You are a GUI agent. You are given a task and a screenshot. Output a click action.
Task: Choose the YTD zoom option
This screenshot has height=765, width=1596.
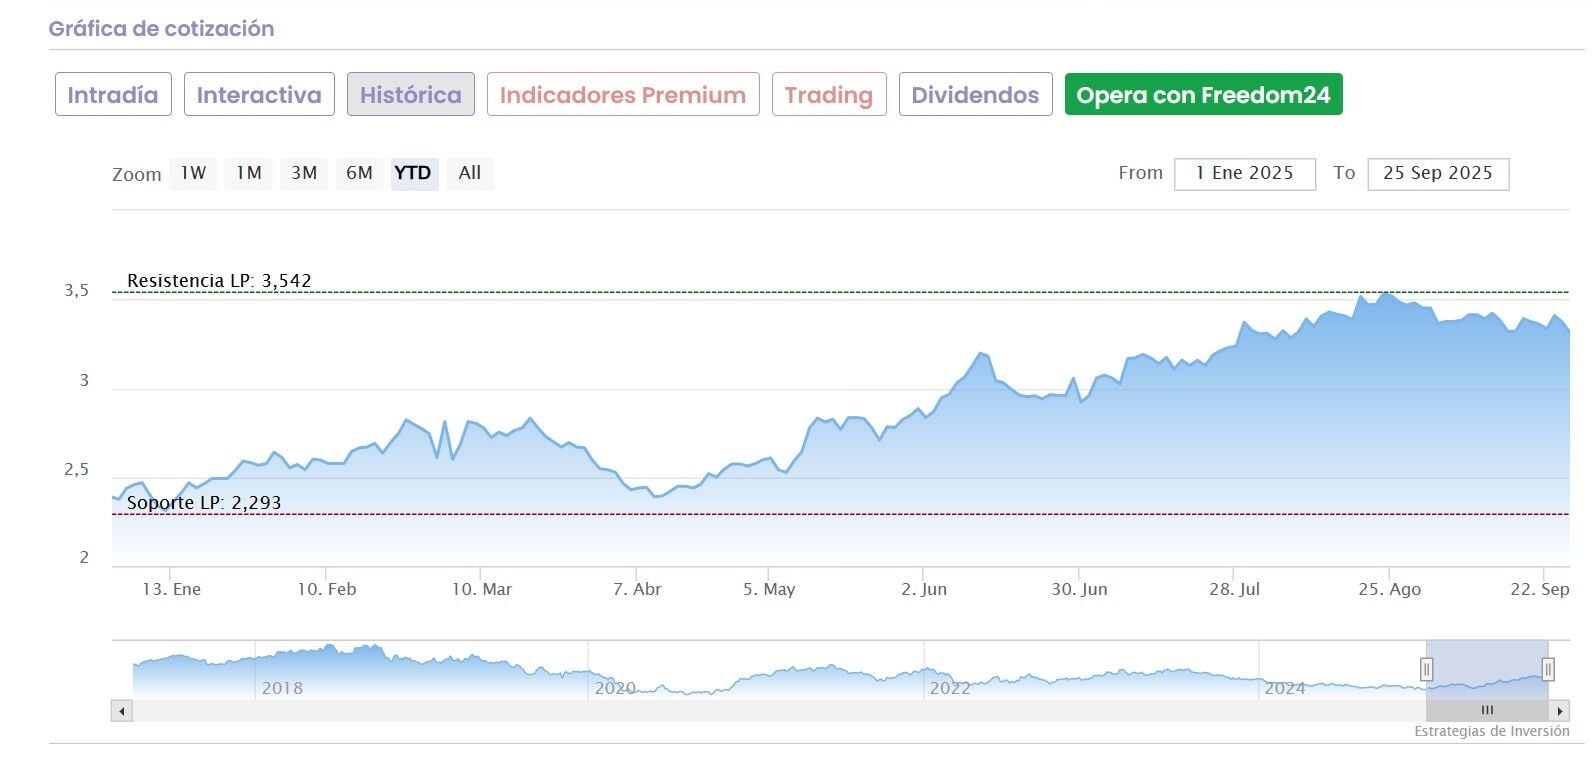[x=413, y=173]
